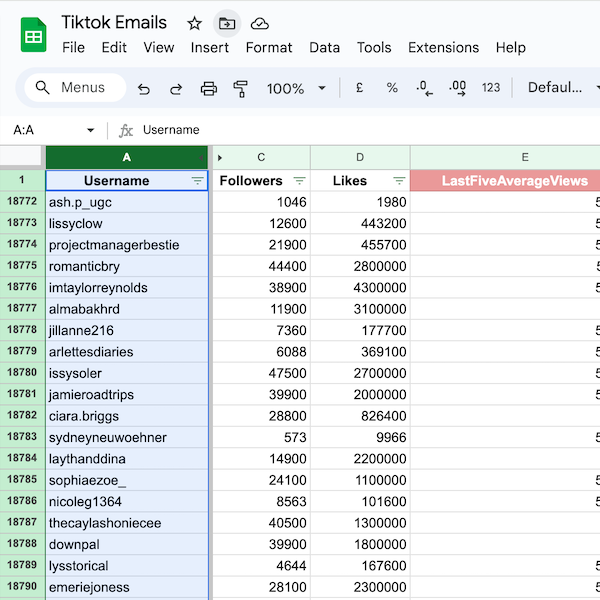The width and height of the screenshot is (600, 600).
Task: Open the 123 number formats menu
Action: click(491, 88)
